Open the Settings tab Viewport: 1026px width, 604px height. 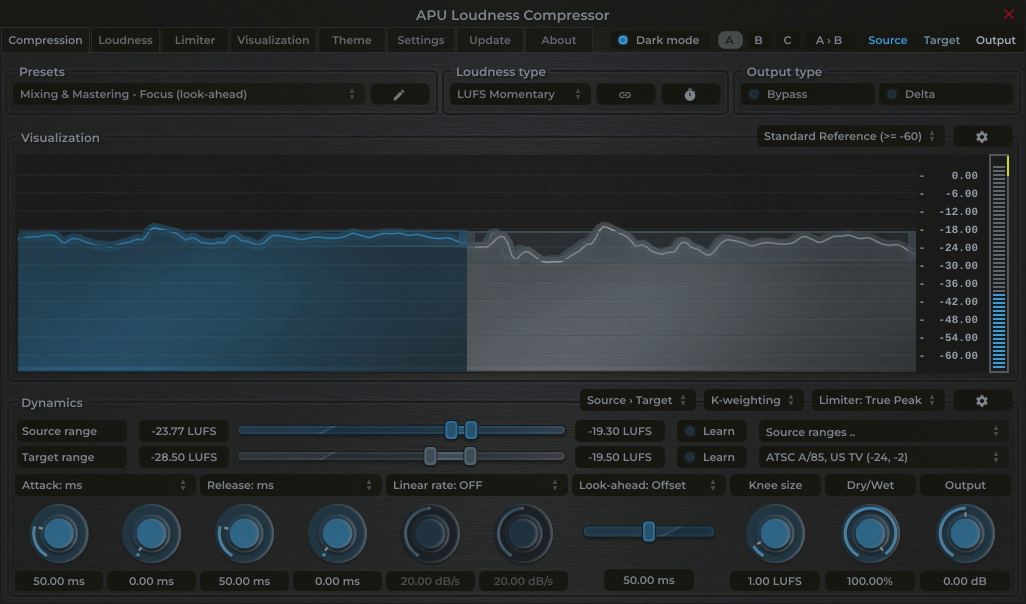click(x=420, y=40)
